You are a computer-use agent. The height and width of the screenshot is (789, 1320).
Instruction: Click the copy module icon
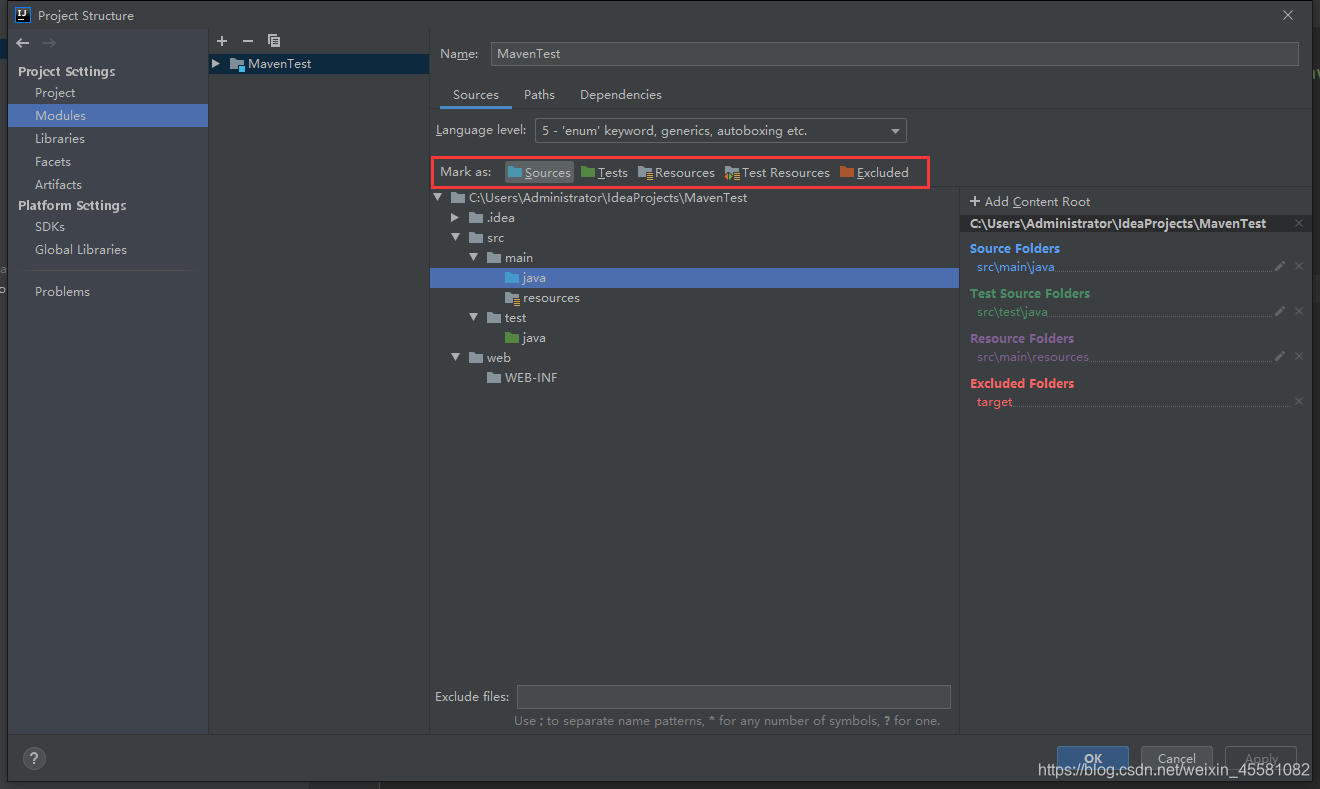[274, 41]
